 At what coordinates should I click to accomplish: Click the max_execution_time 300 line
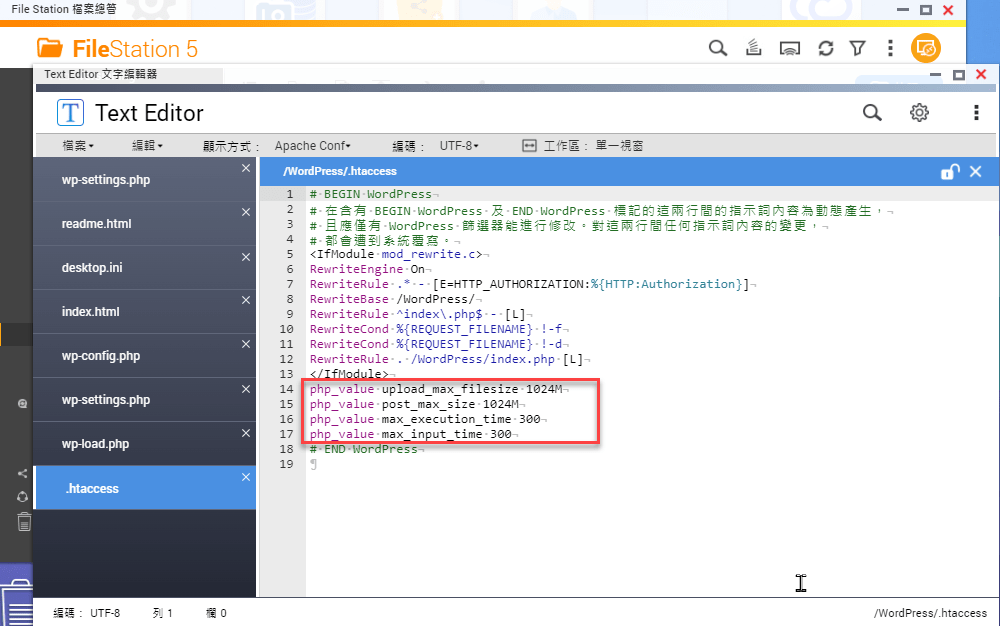pos(425,419)
